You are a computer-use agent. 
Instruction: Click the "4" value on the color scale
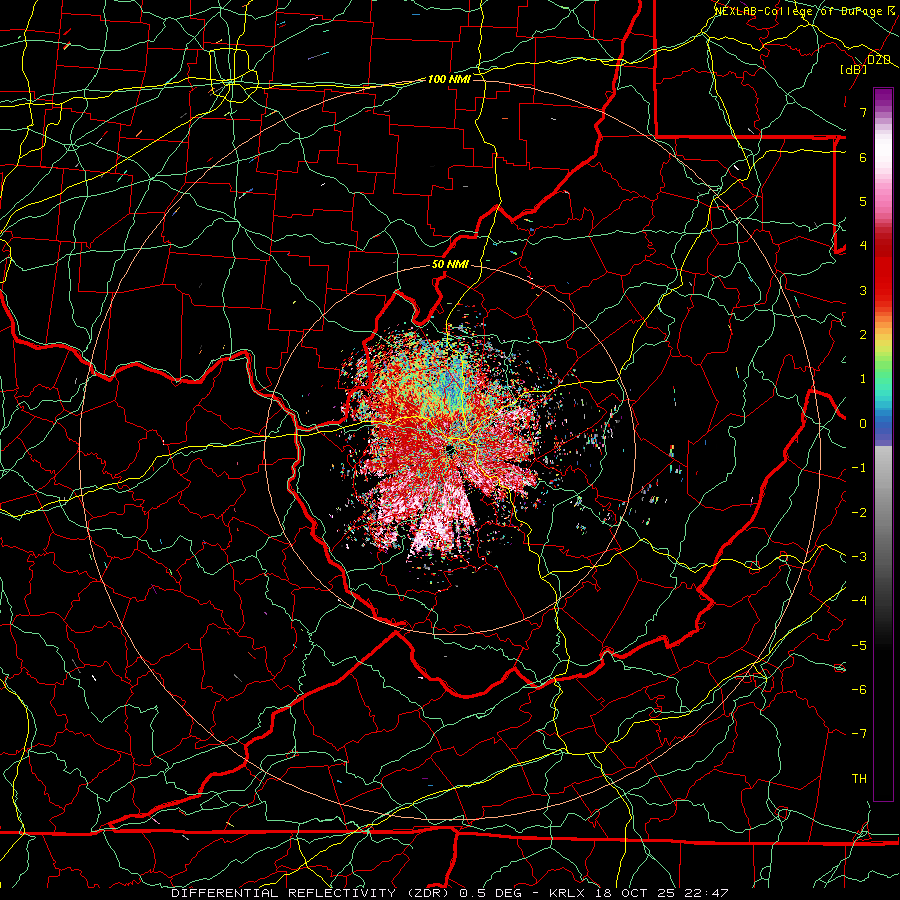(863, 246)
